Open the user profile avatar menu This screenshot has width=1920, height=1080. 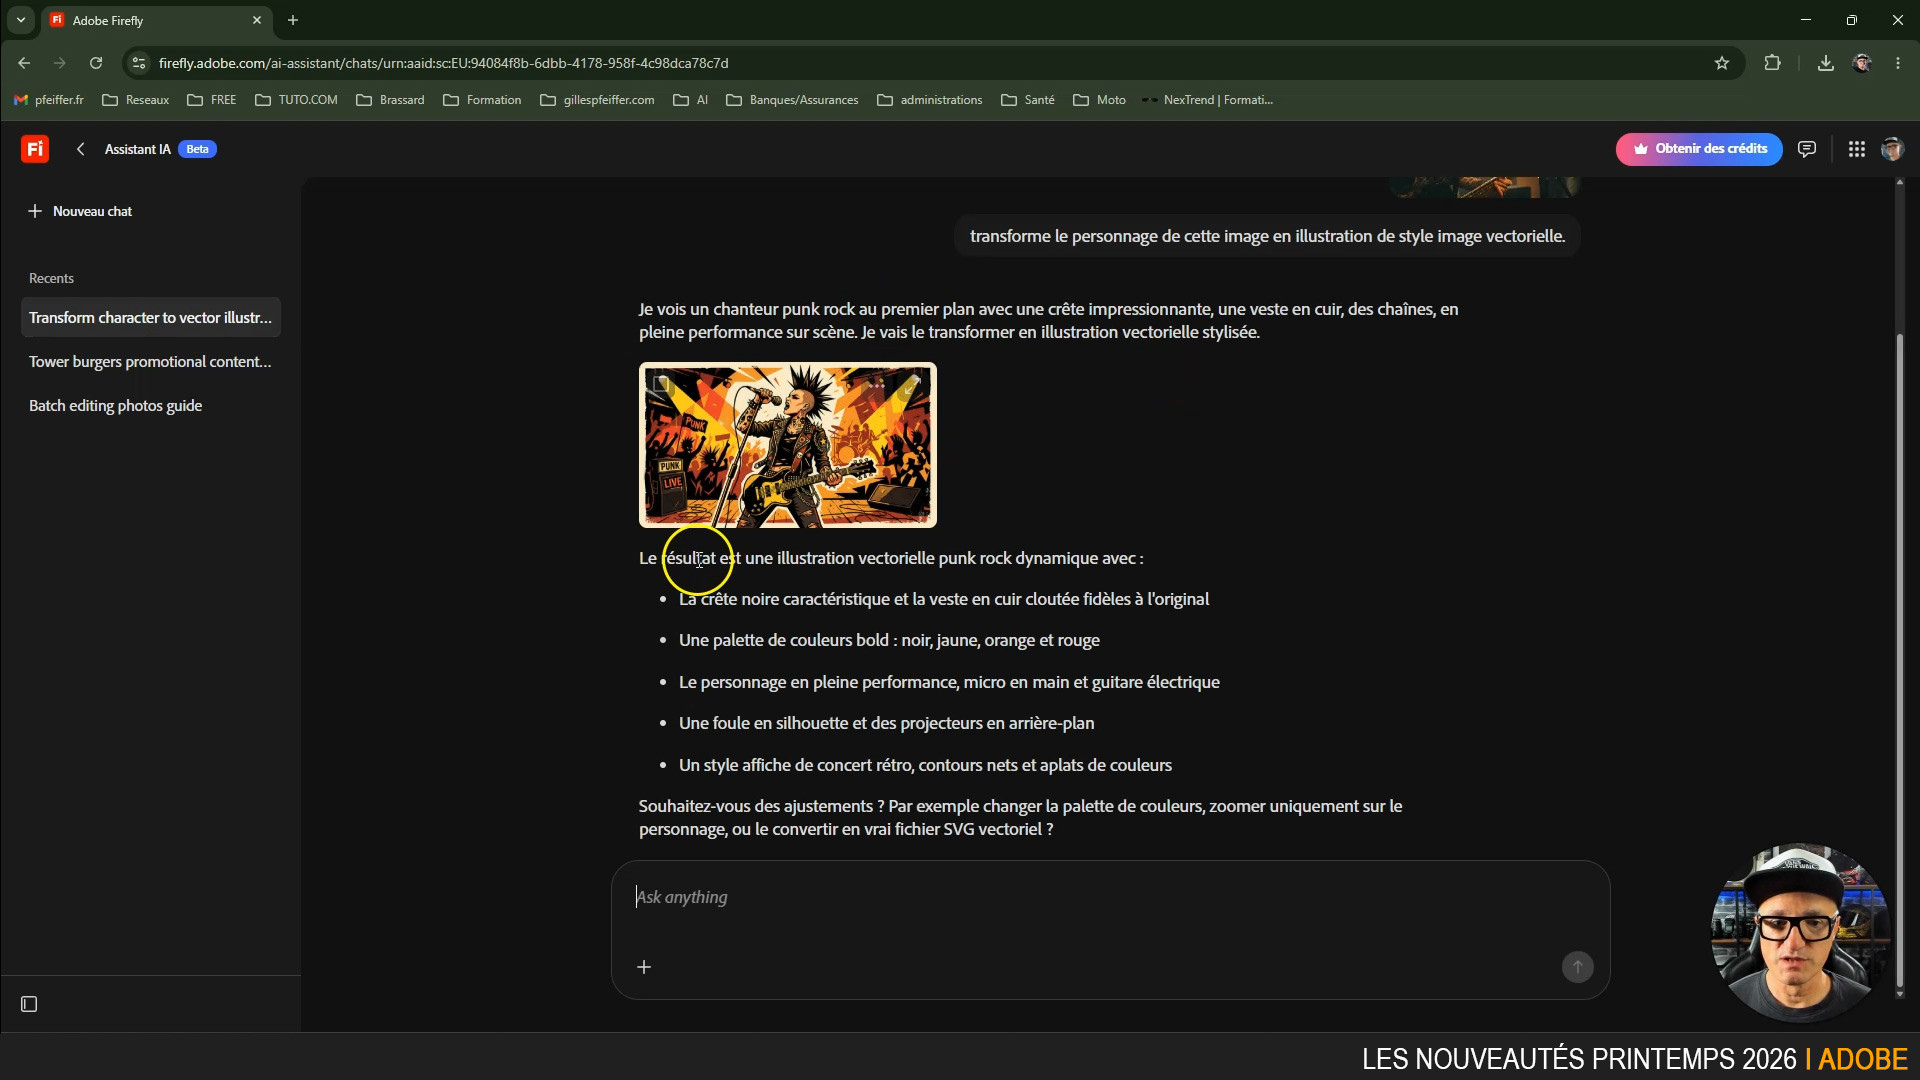[x=1892, y=149]
